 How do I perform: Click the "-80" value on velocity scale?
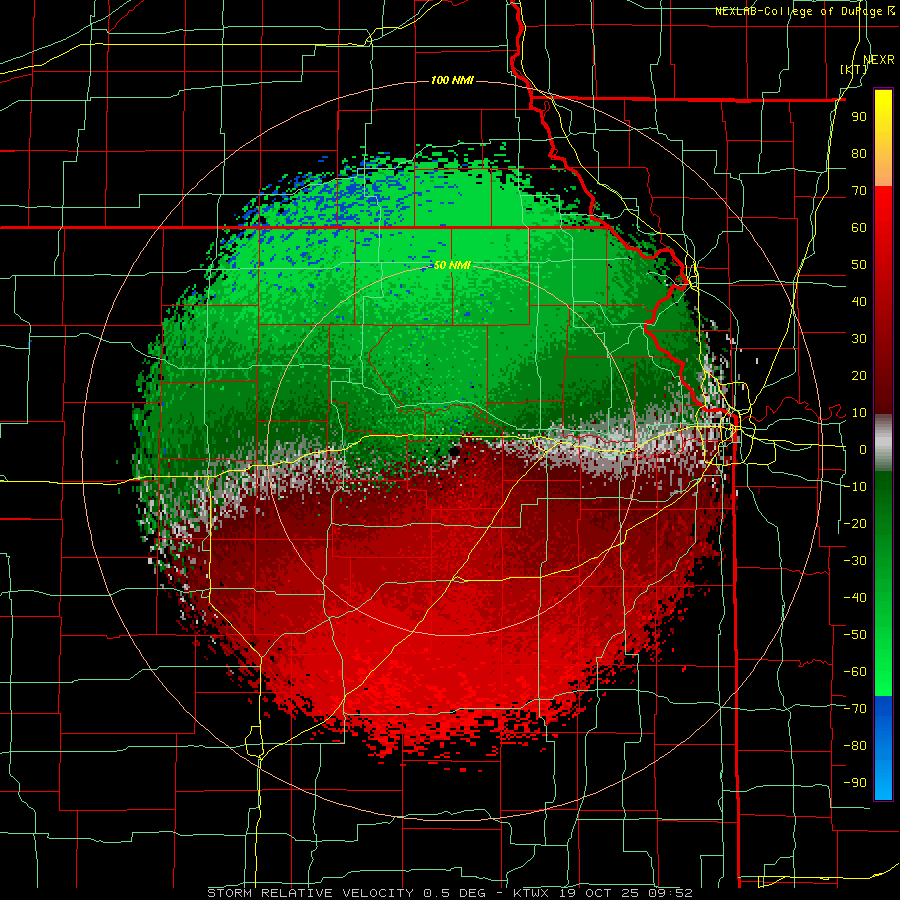point(855,746)
